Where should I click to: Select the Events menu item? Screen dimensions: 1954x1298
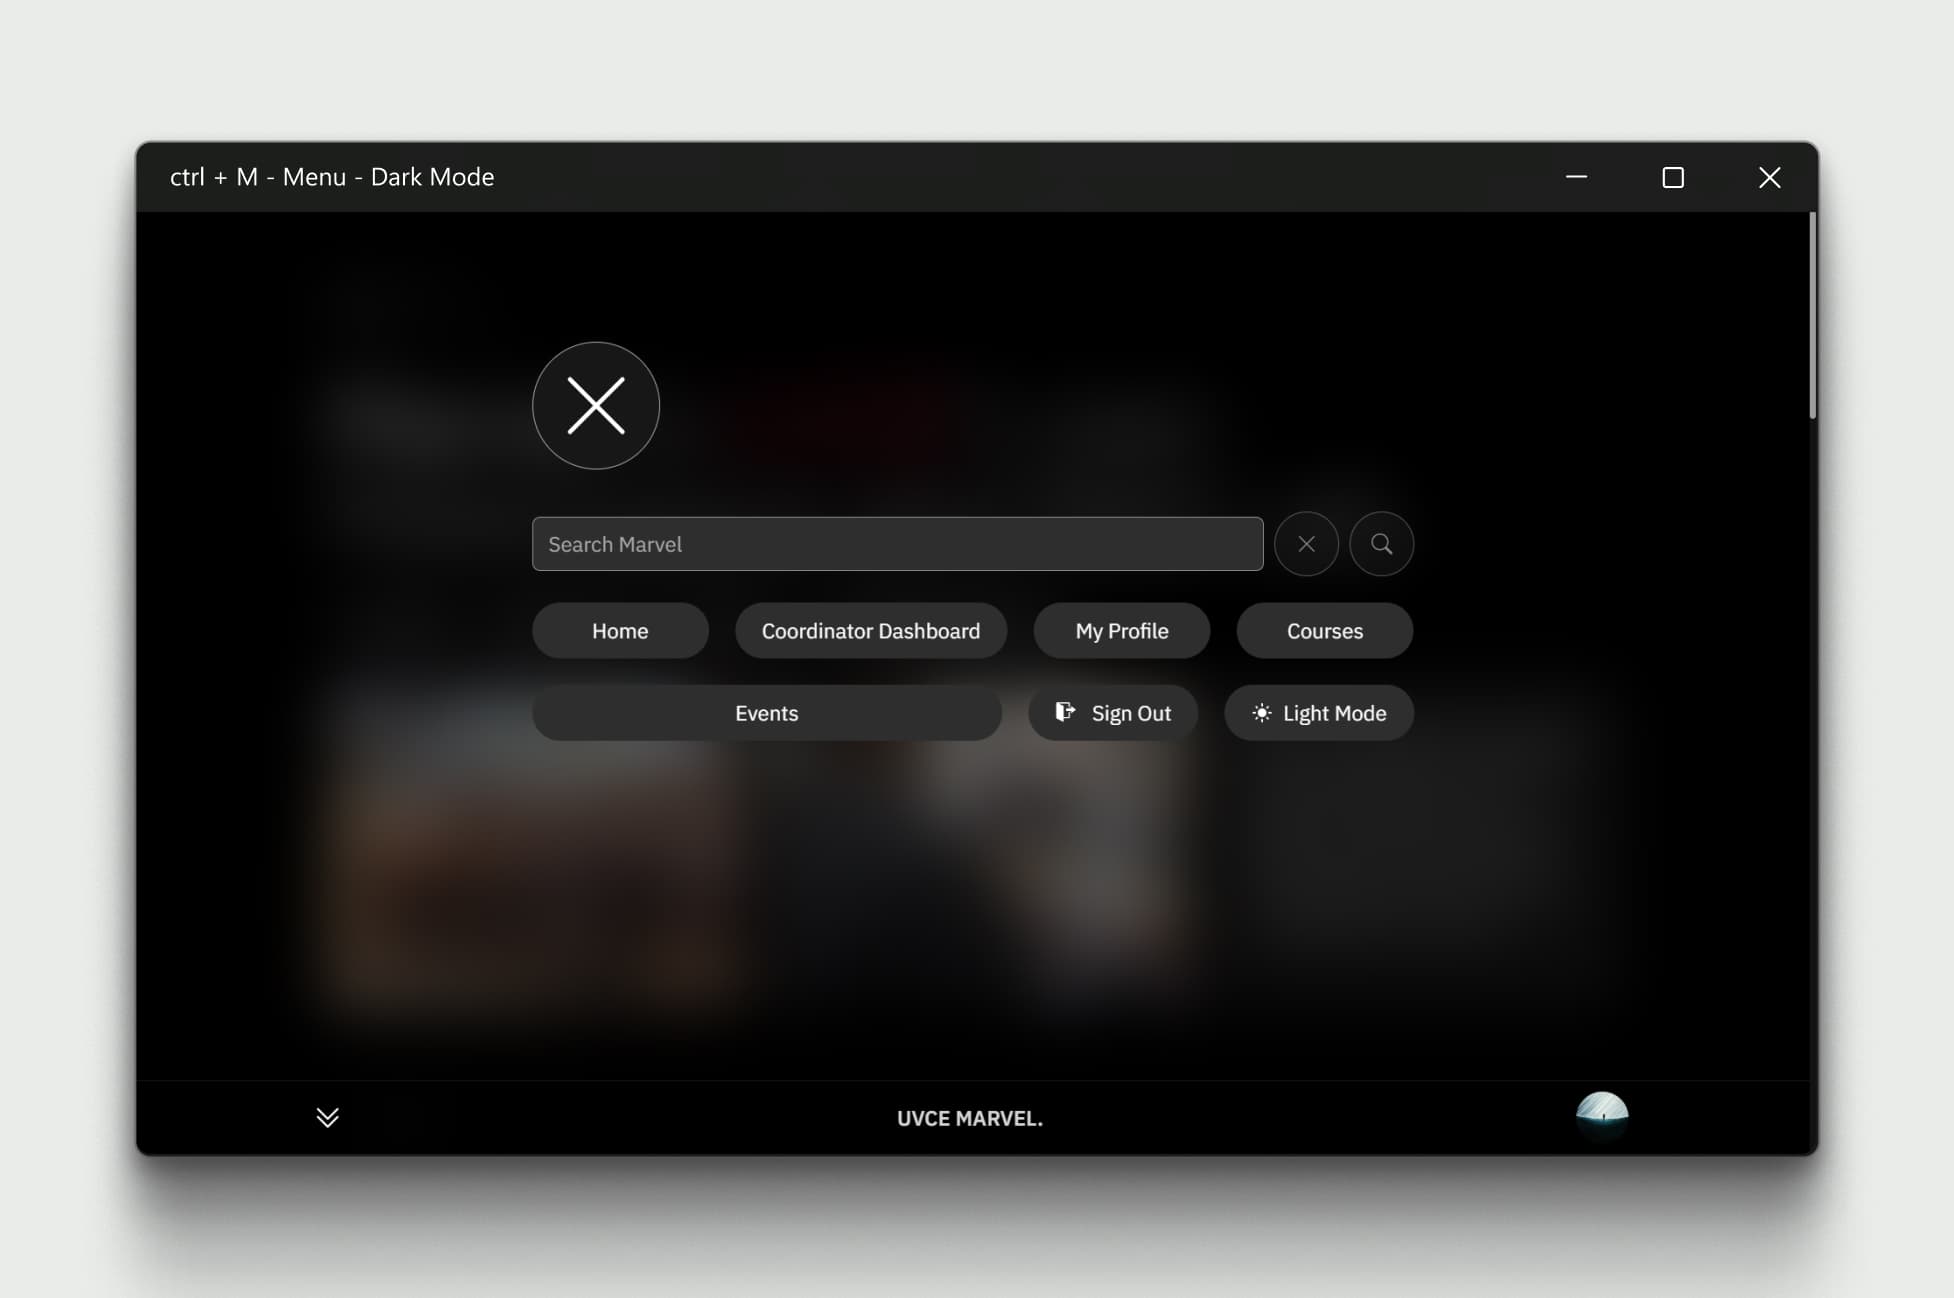point(766,713)
